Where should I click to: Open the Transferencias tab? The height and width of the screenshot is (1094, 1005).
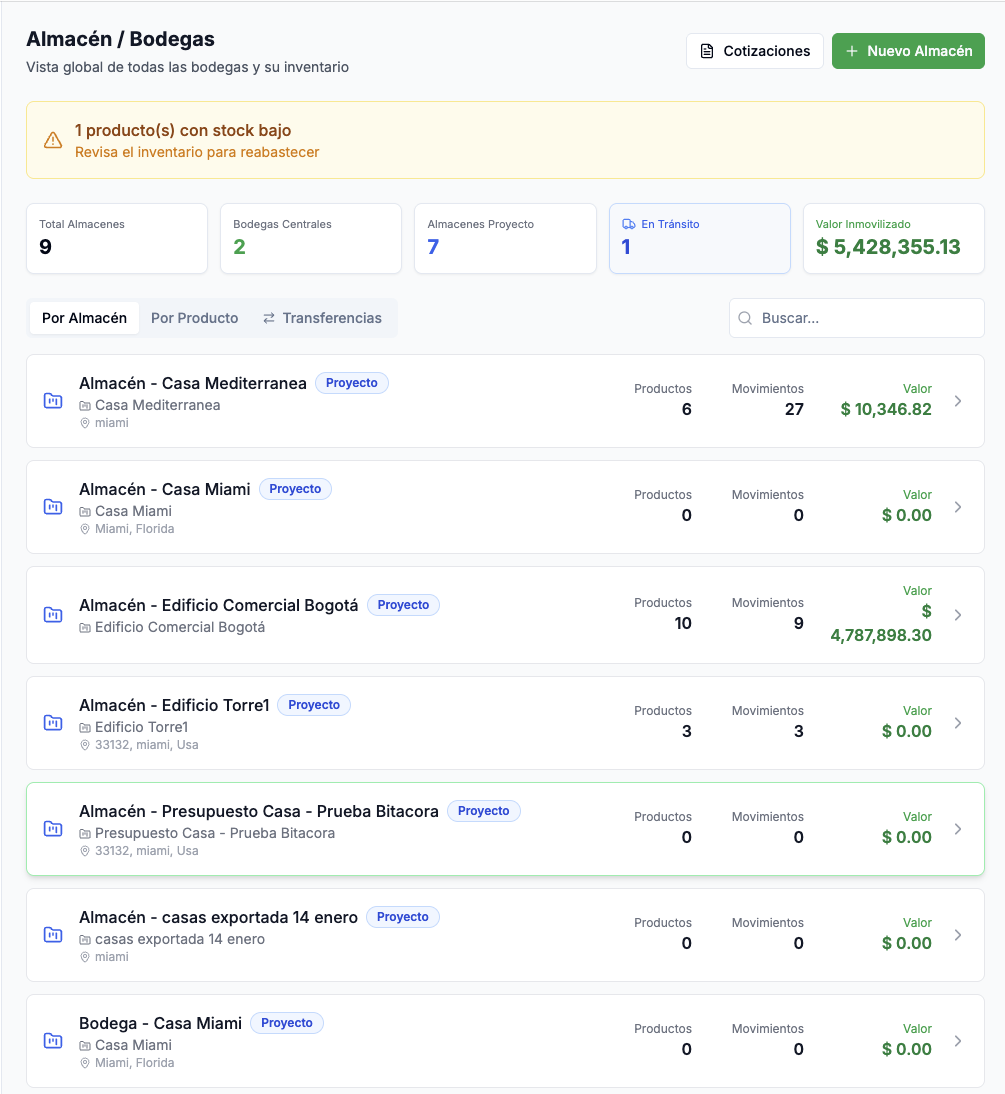tap(322, 318)
